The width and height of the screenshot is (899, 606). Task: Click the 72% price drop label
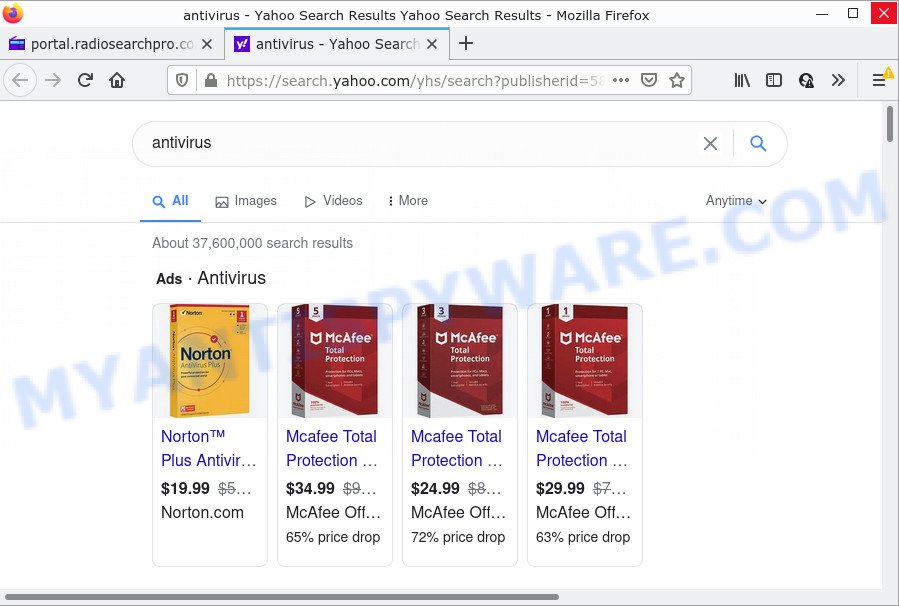pos(458,537)
